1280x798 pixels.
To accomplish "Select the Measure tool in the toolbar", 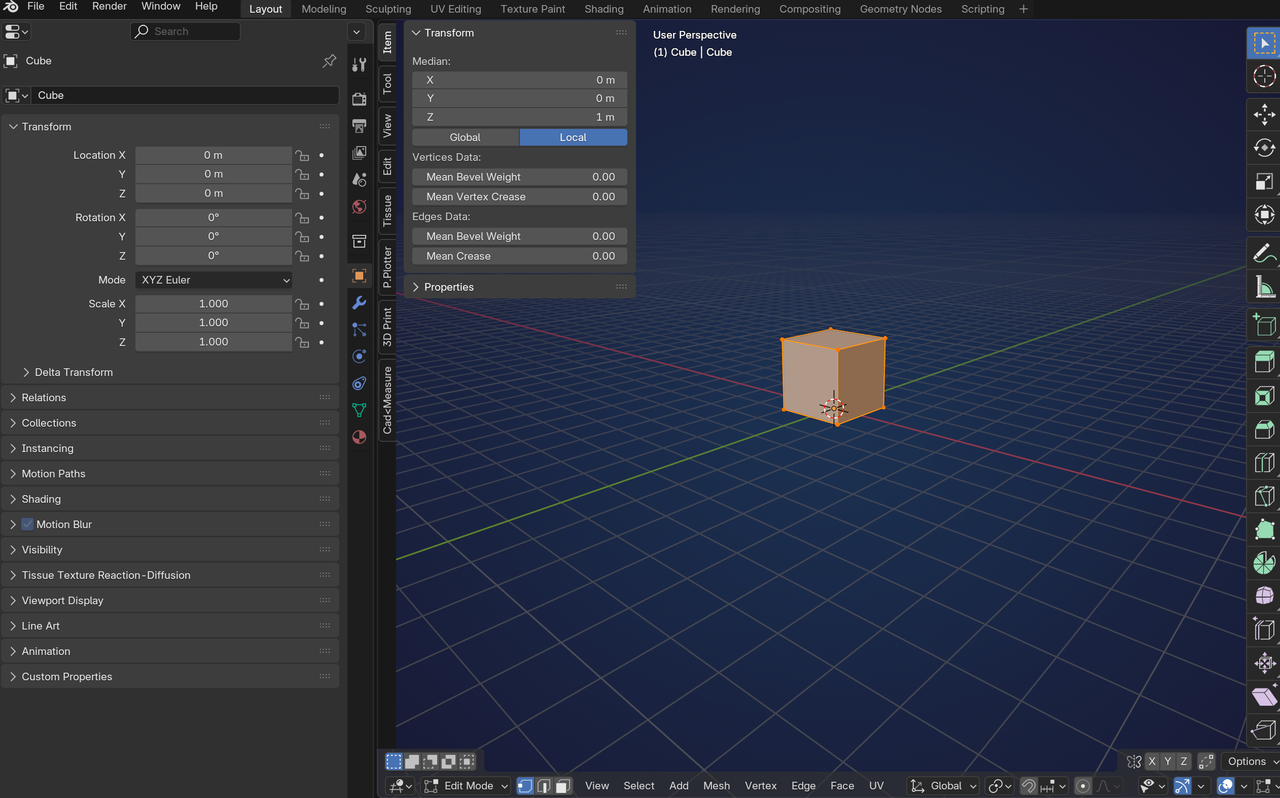I will coord(1264,286).
